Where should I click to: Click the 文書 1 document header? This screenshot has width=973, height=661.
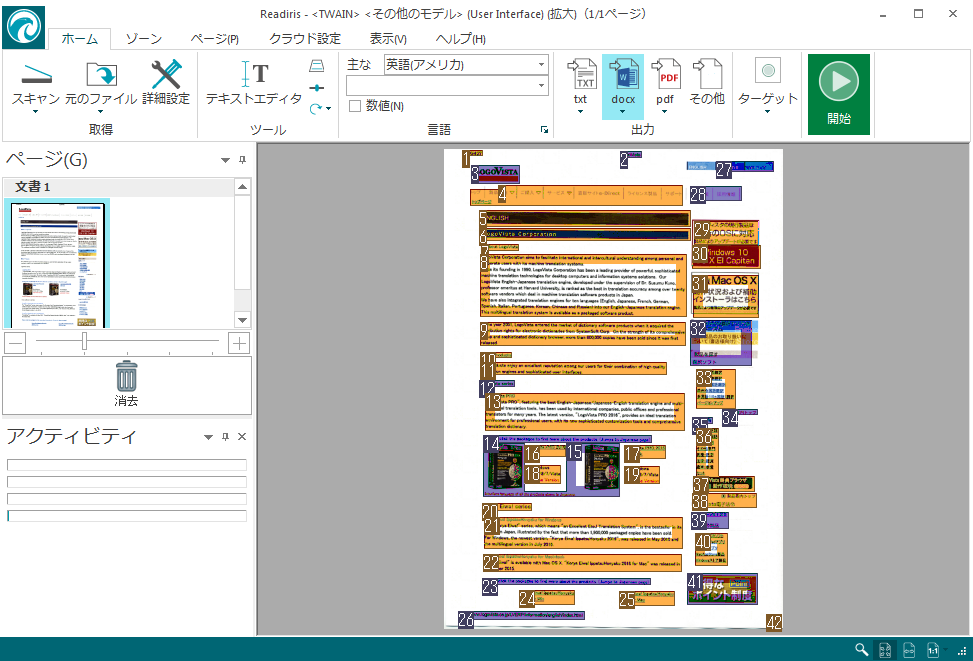[118, 186]
